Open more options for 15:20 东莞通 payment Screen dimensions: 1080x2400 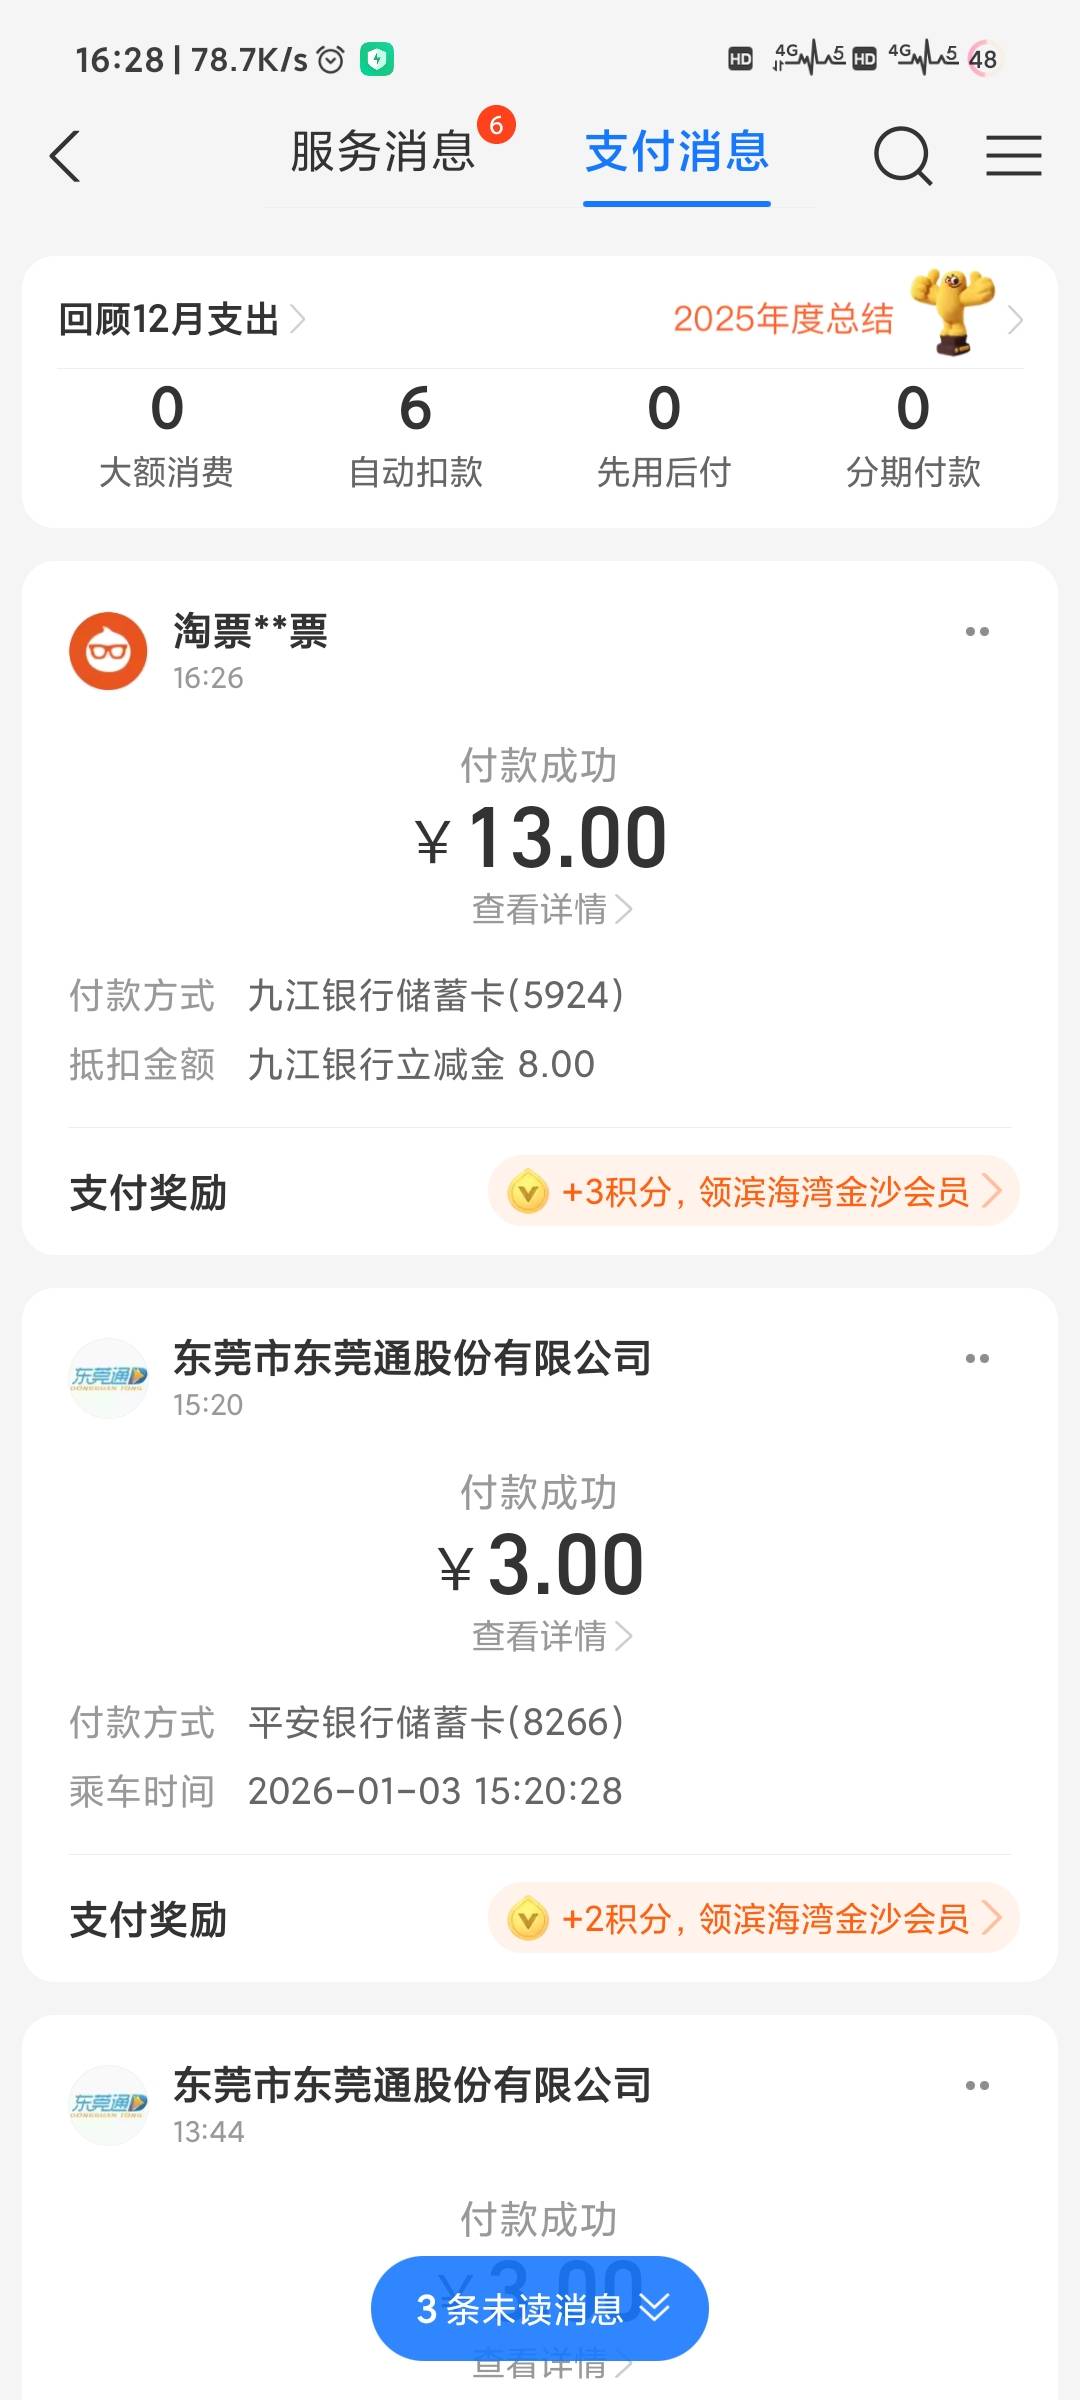click(977, 1359)
